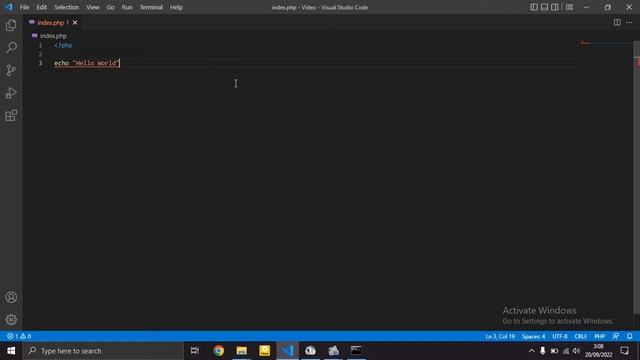Click the microphone tray icon

542,351
